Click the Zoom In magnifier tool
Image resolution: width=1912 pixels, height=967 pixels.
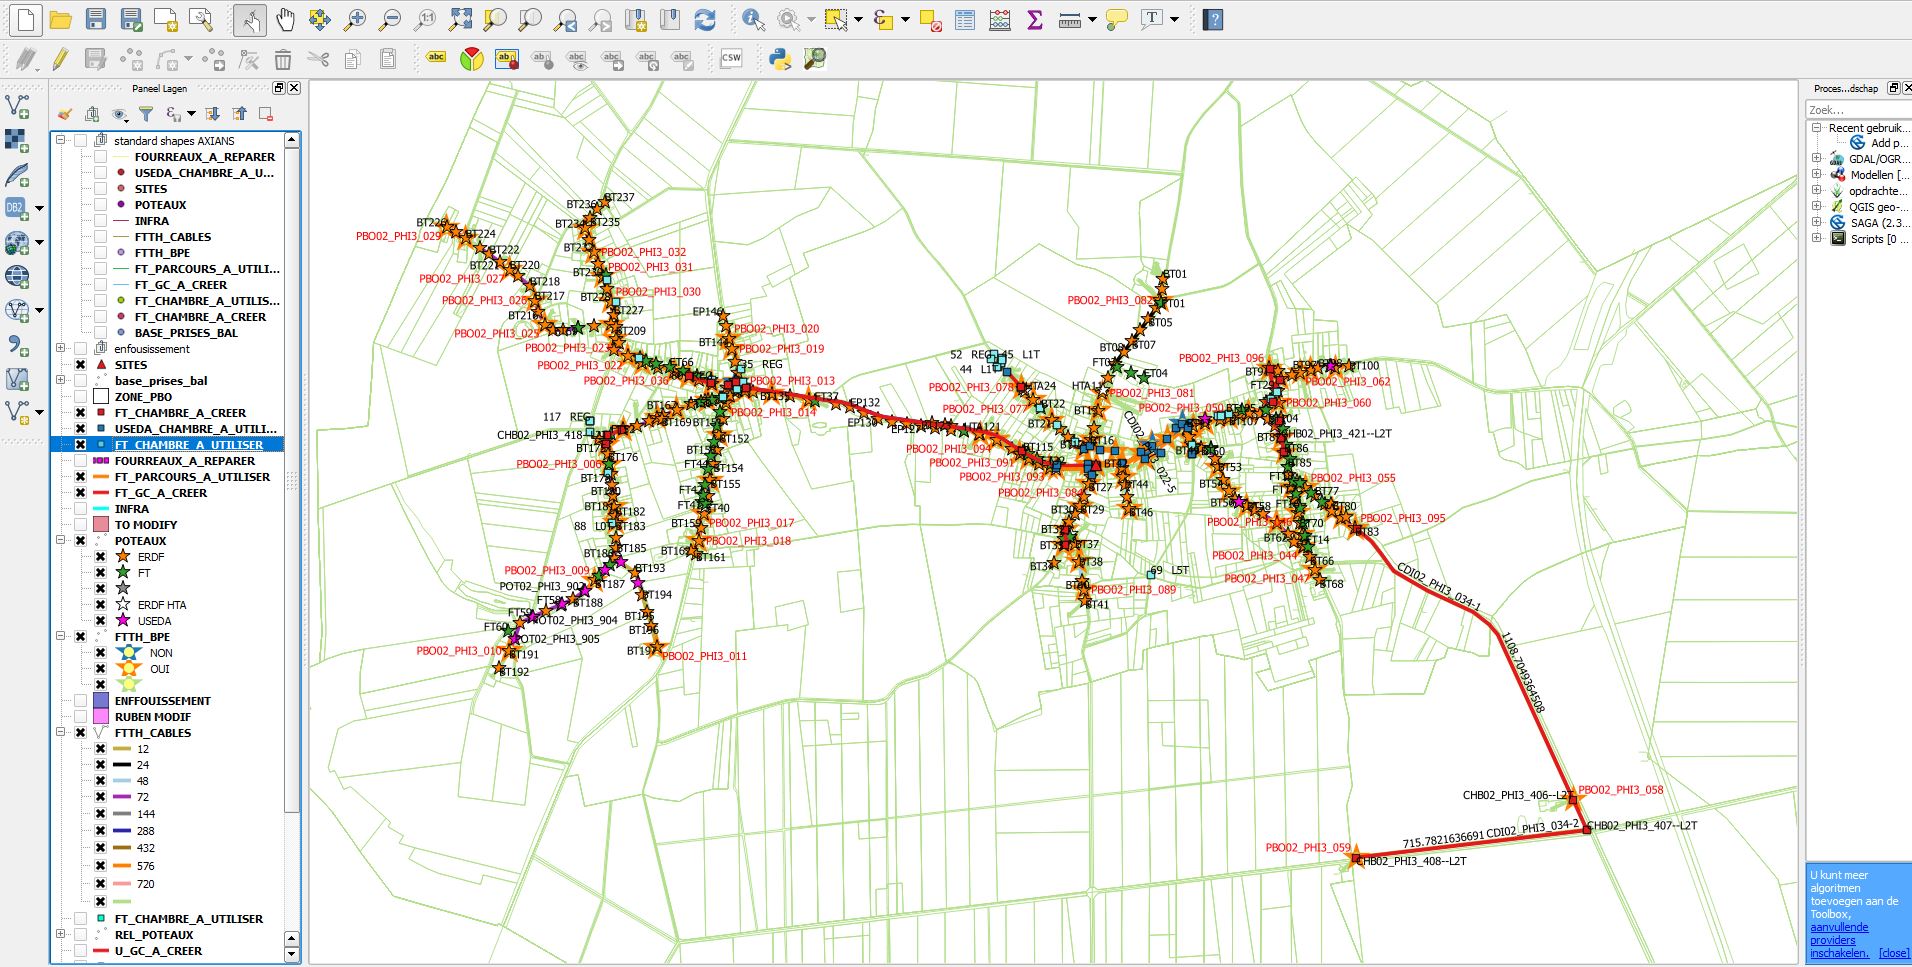[354, 19]
